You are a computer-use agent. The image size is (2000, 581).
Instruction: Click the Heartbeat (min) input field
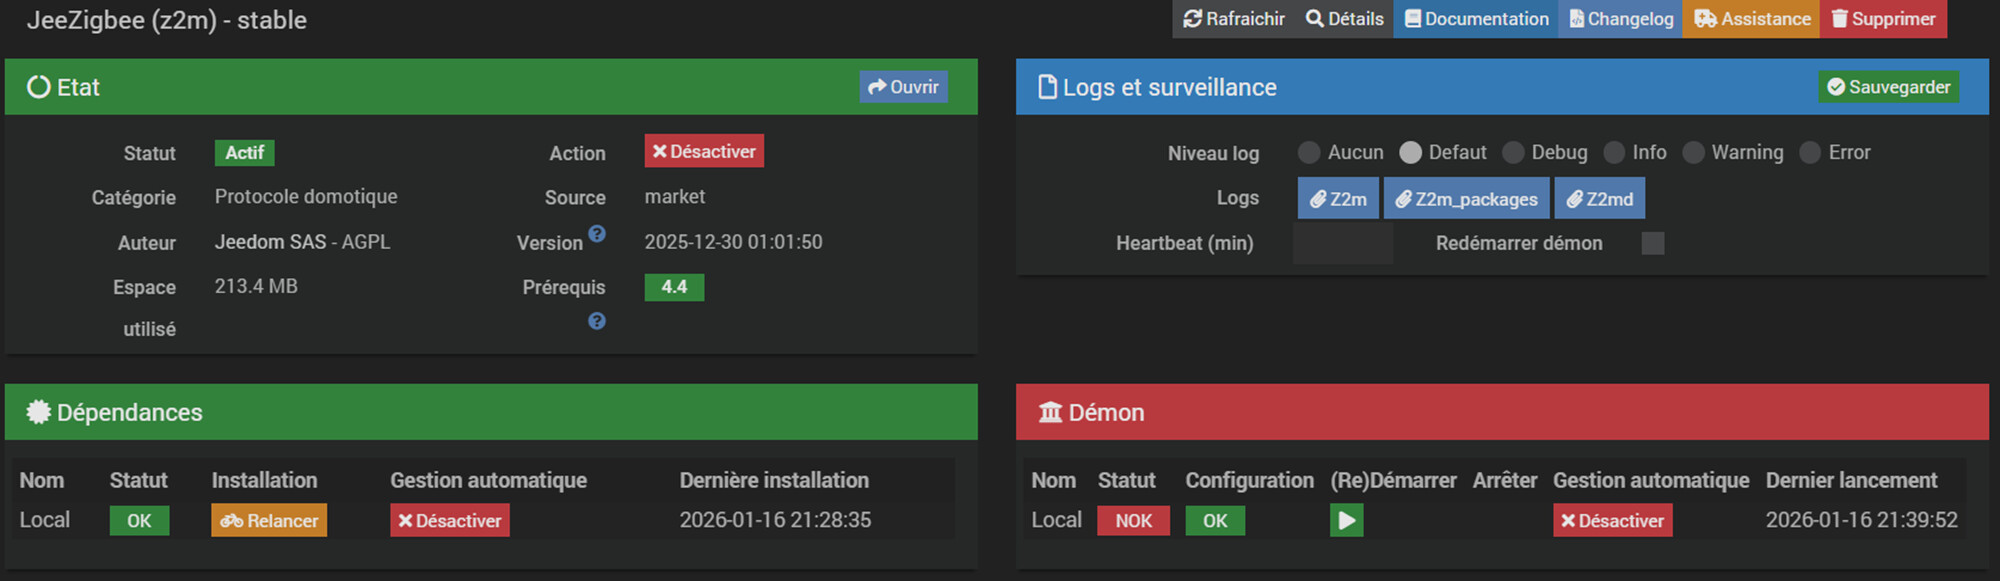click(1342, 243)
